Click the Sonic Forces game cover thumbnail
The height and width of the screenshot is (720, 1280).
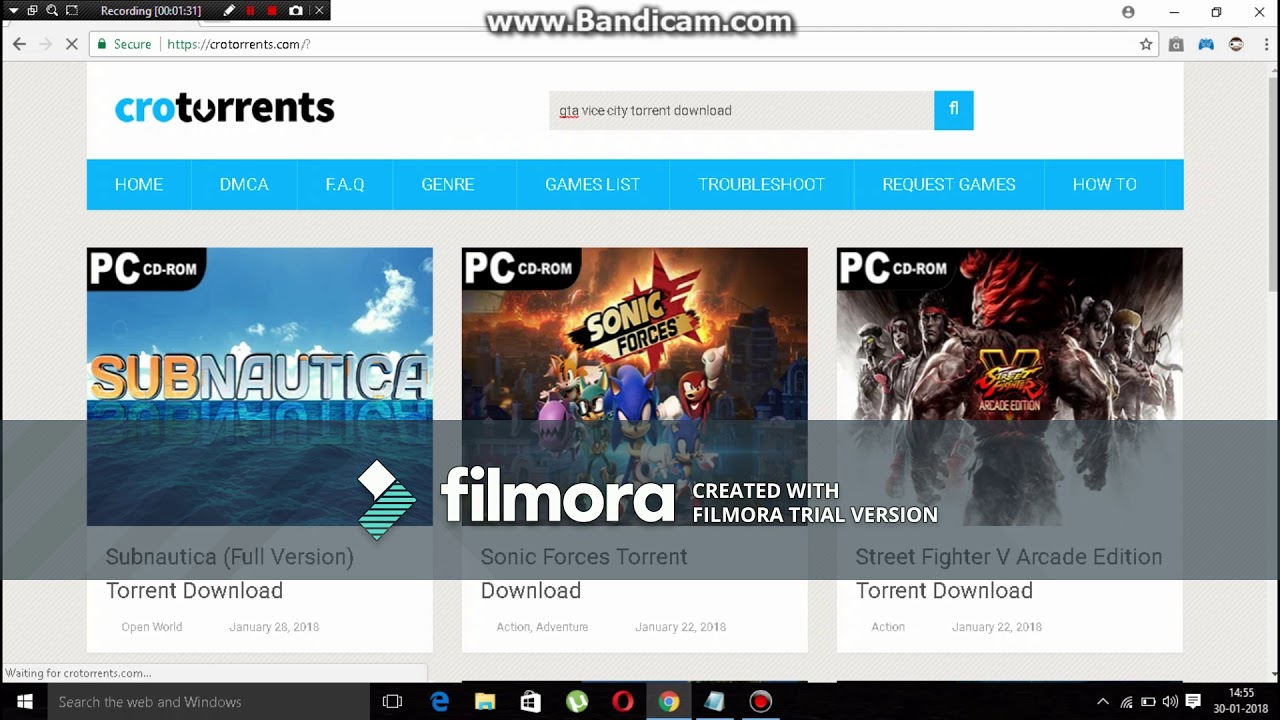tap(635, 387)
